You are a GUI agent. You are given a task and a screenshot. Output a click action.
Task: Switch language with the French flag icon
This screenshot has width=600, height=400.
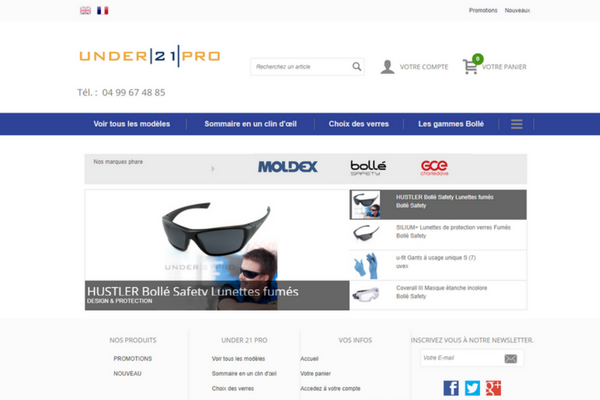[x=103, y=10]
